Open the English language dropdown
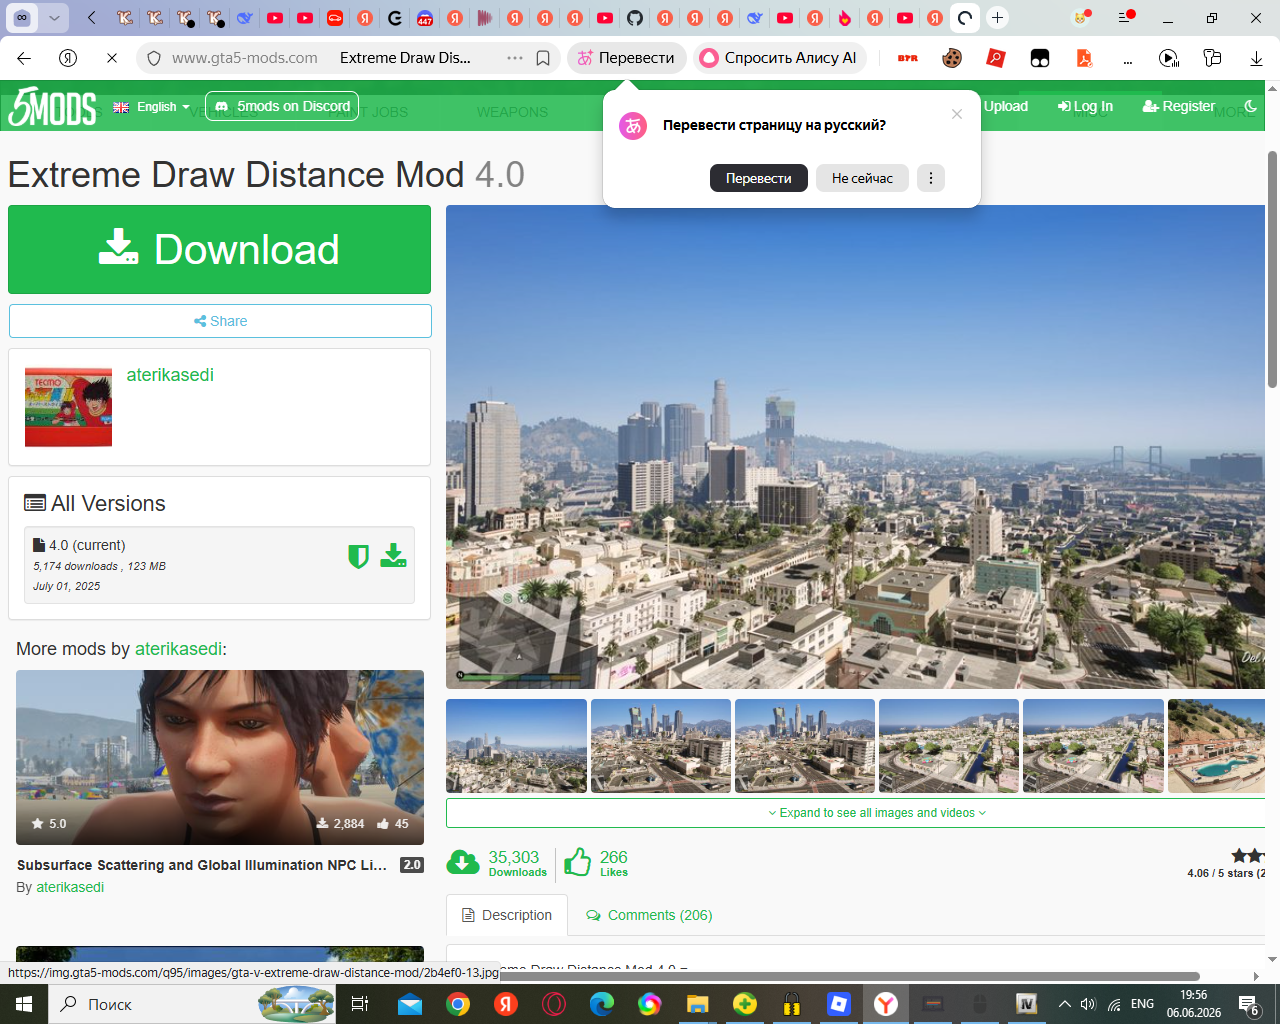Screen dimensions: 1280x1024 [151, 107]
